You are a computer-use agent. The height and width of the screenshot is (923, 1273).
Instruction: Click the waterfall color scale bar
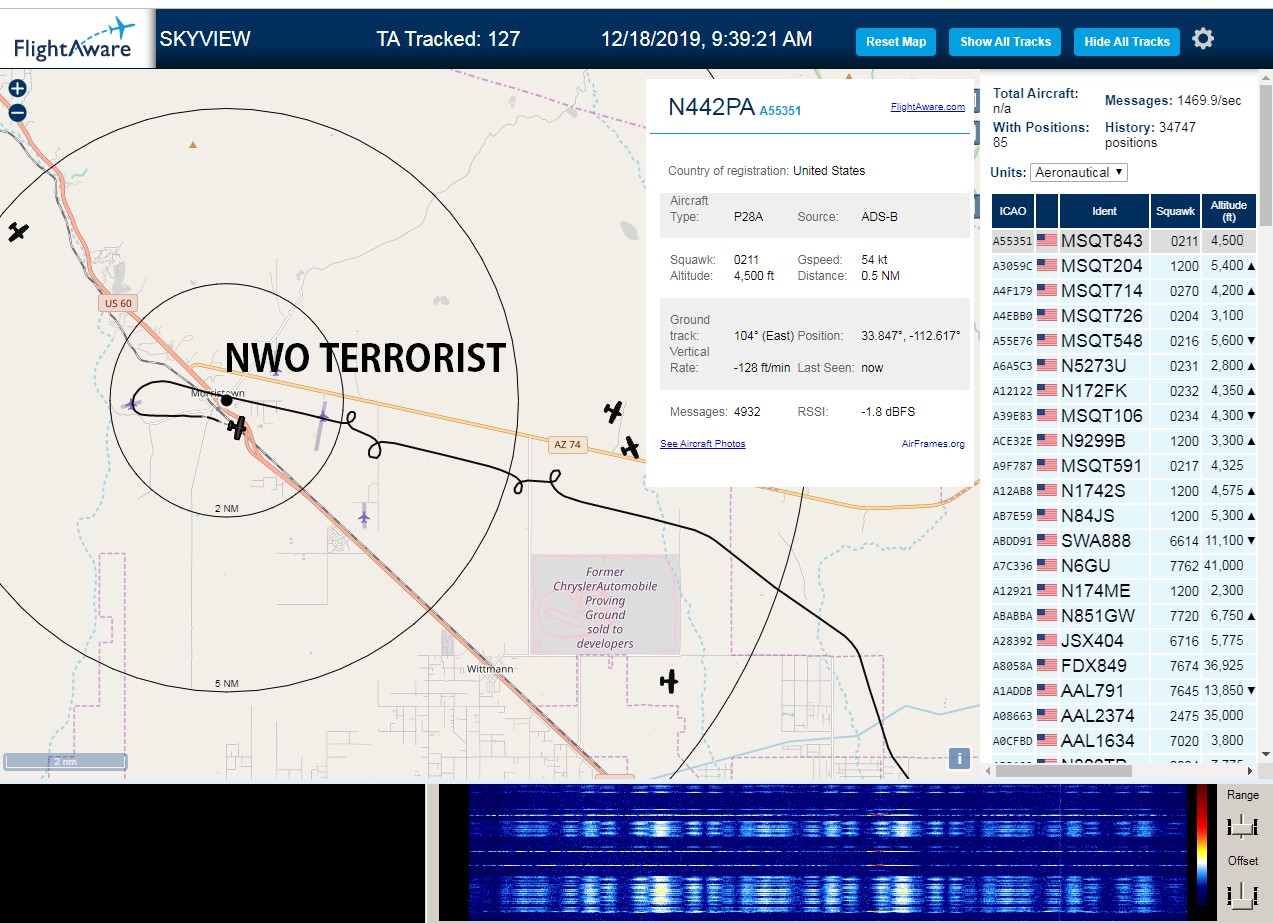click(x=1202, y=845)
